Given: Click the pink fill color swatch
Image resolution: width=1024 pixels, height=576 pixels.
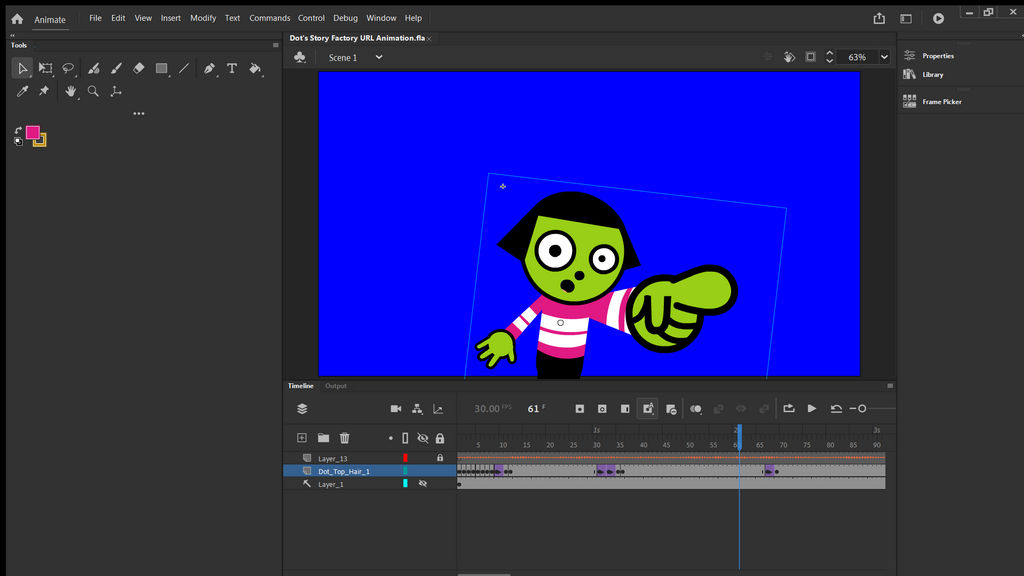Looking at the screenshot, I should (x=33, y=131).
